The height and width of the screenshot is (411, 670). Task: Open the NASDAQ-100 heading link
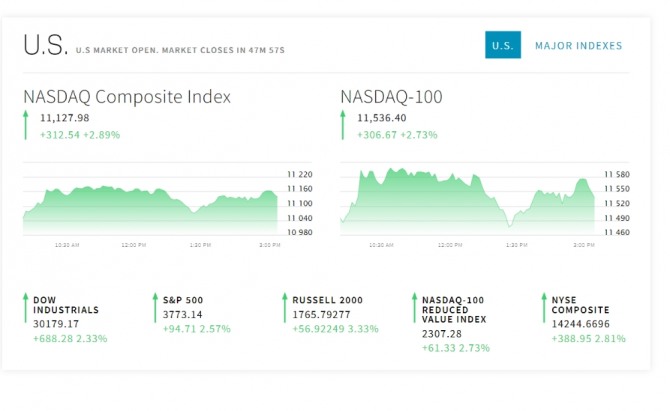pos(391,97)
